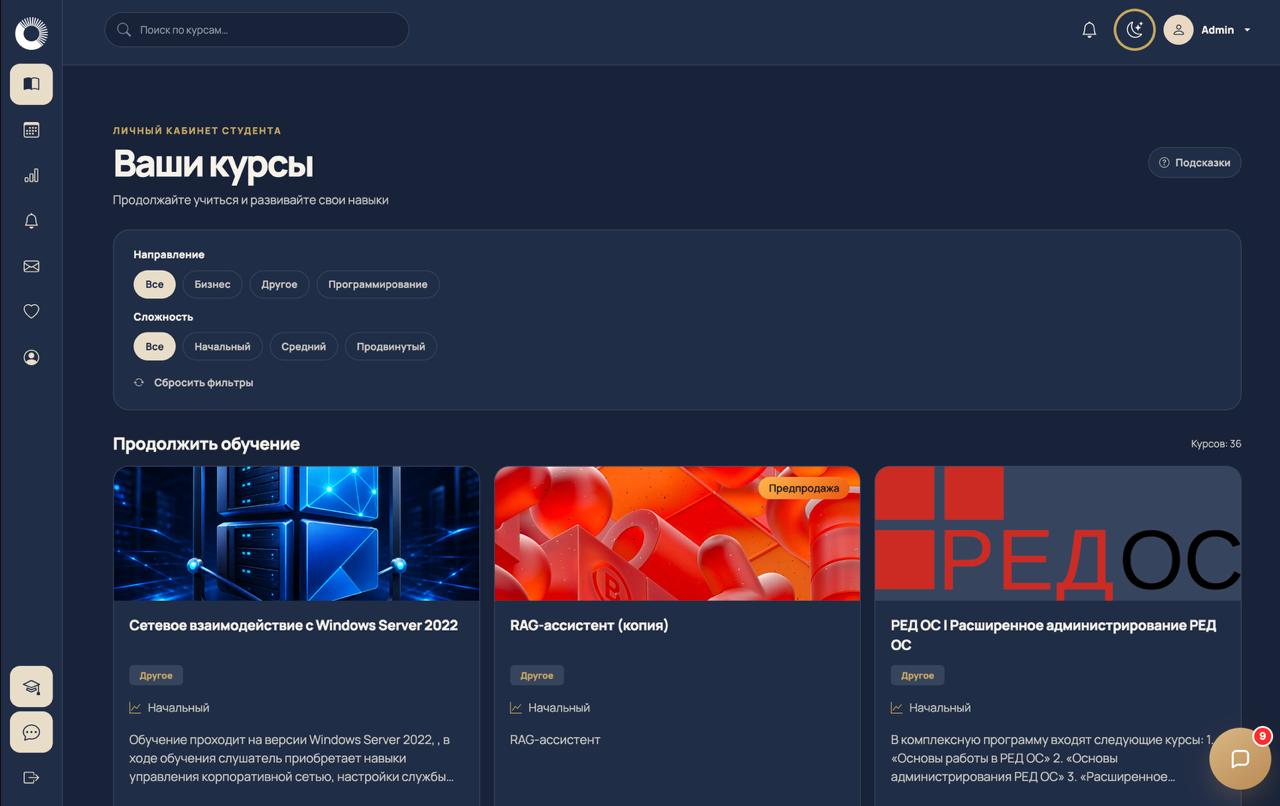
Task: Toggle the dark theme moon button
Action: click(x=1134, y=30)
